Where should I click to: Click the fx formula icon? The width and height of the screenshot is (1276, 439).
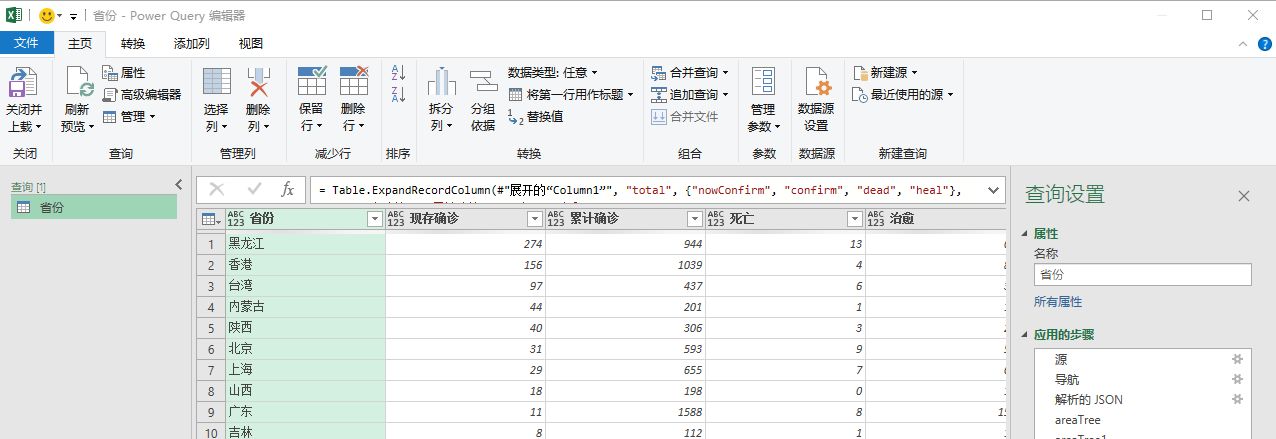287,189
